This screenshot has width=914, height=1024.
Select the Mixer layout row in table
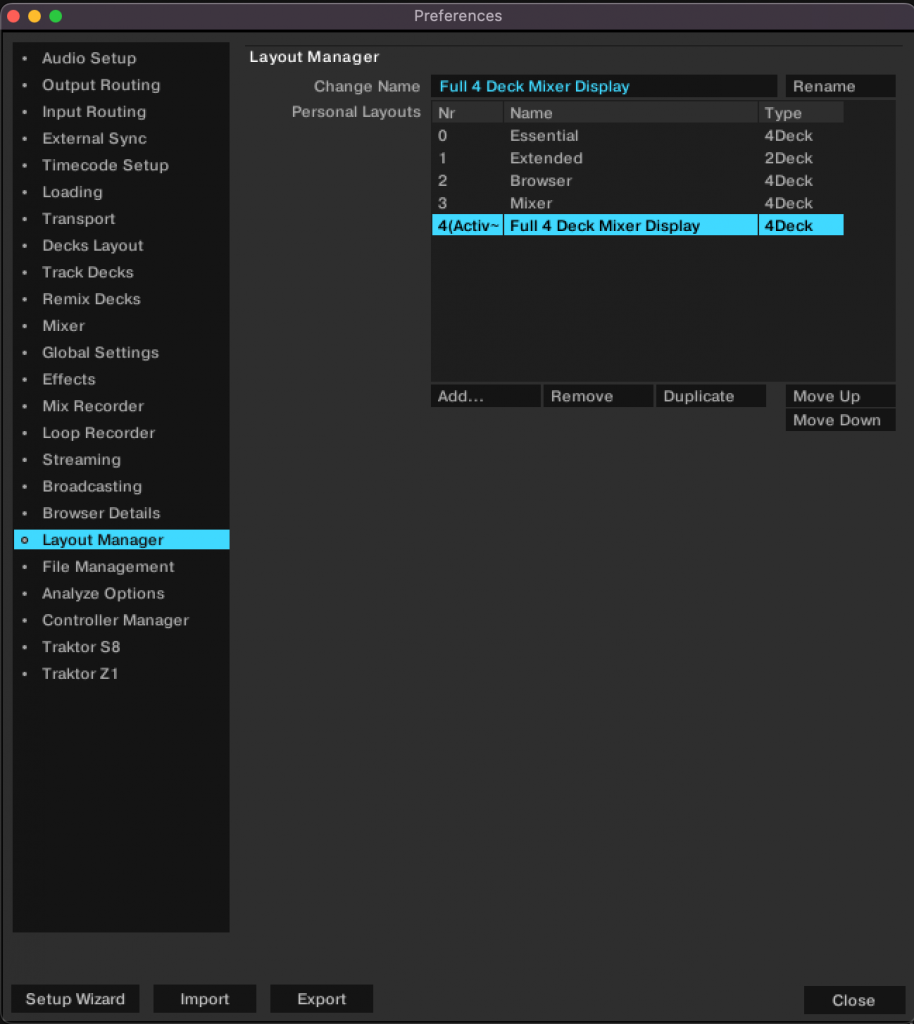coord(637,203)
